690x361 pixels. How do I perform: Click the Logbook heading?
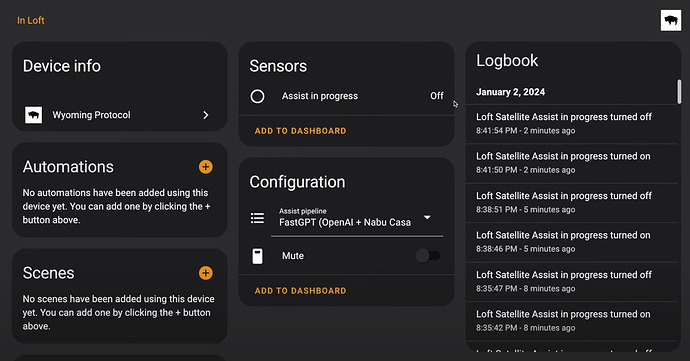(x=507, y=61)
